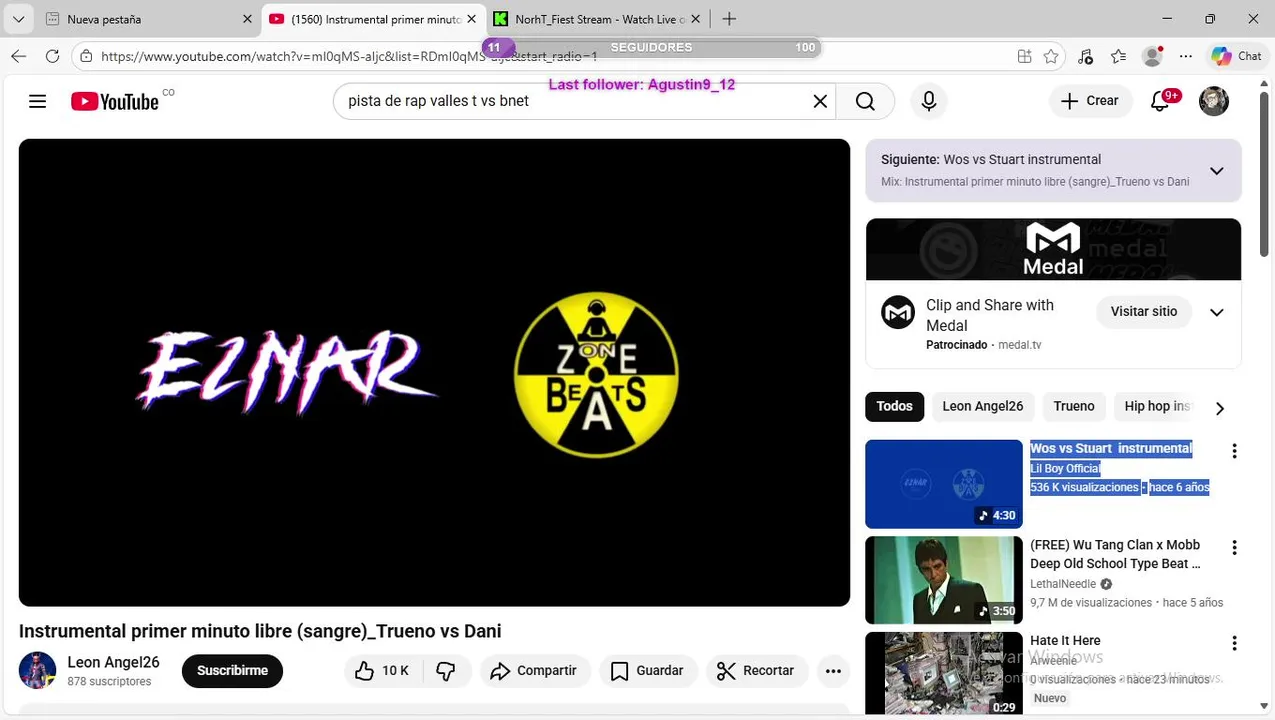The image size is (1275, 720).
Task: Open the Wos vs Stuart instrumental thumbnail
Action: pos(944,484)
